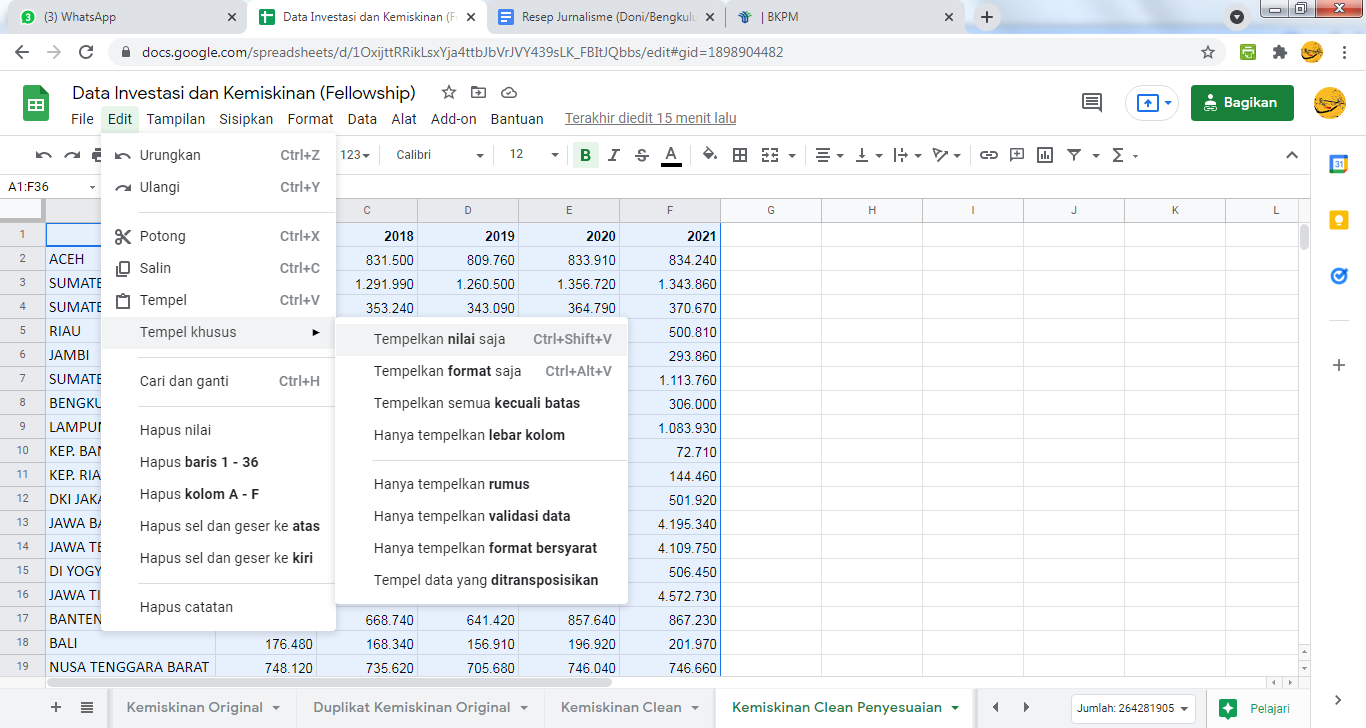Click the insert chart icon
The width and height of the screenshot is (1366, 728).
pos(1045,155)
